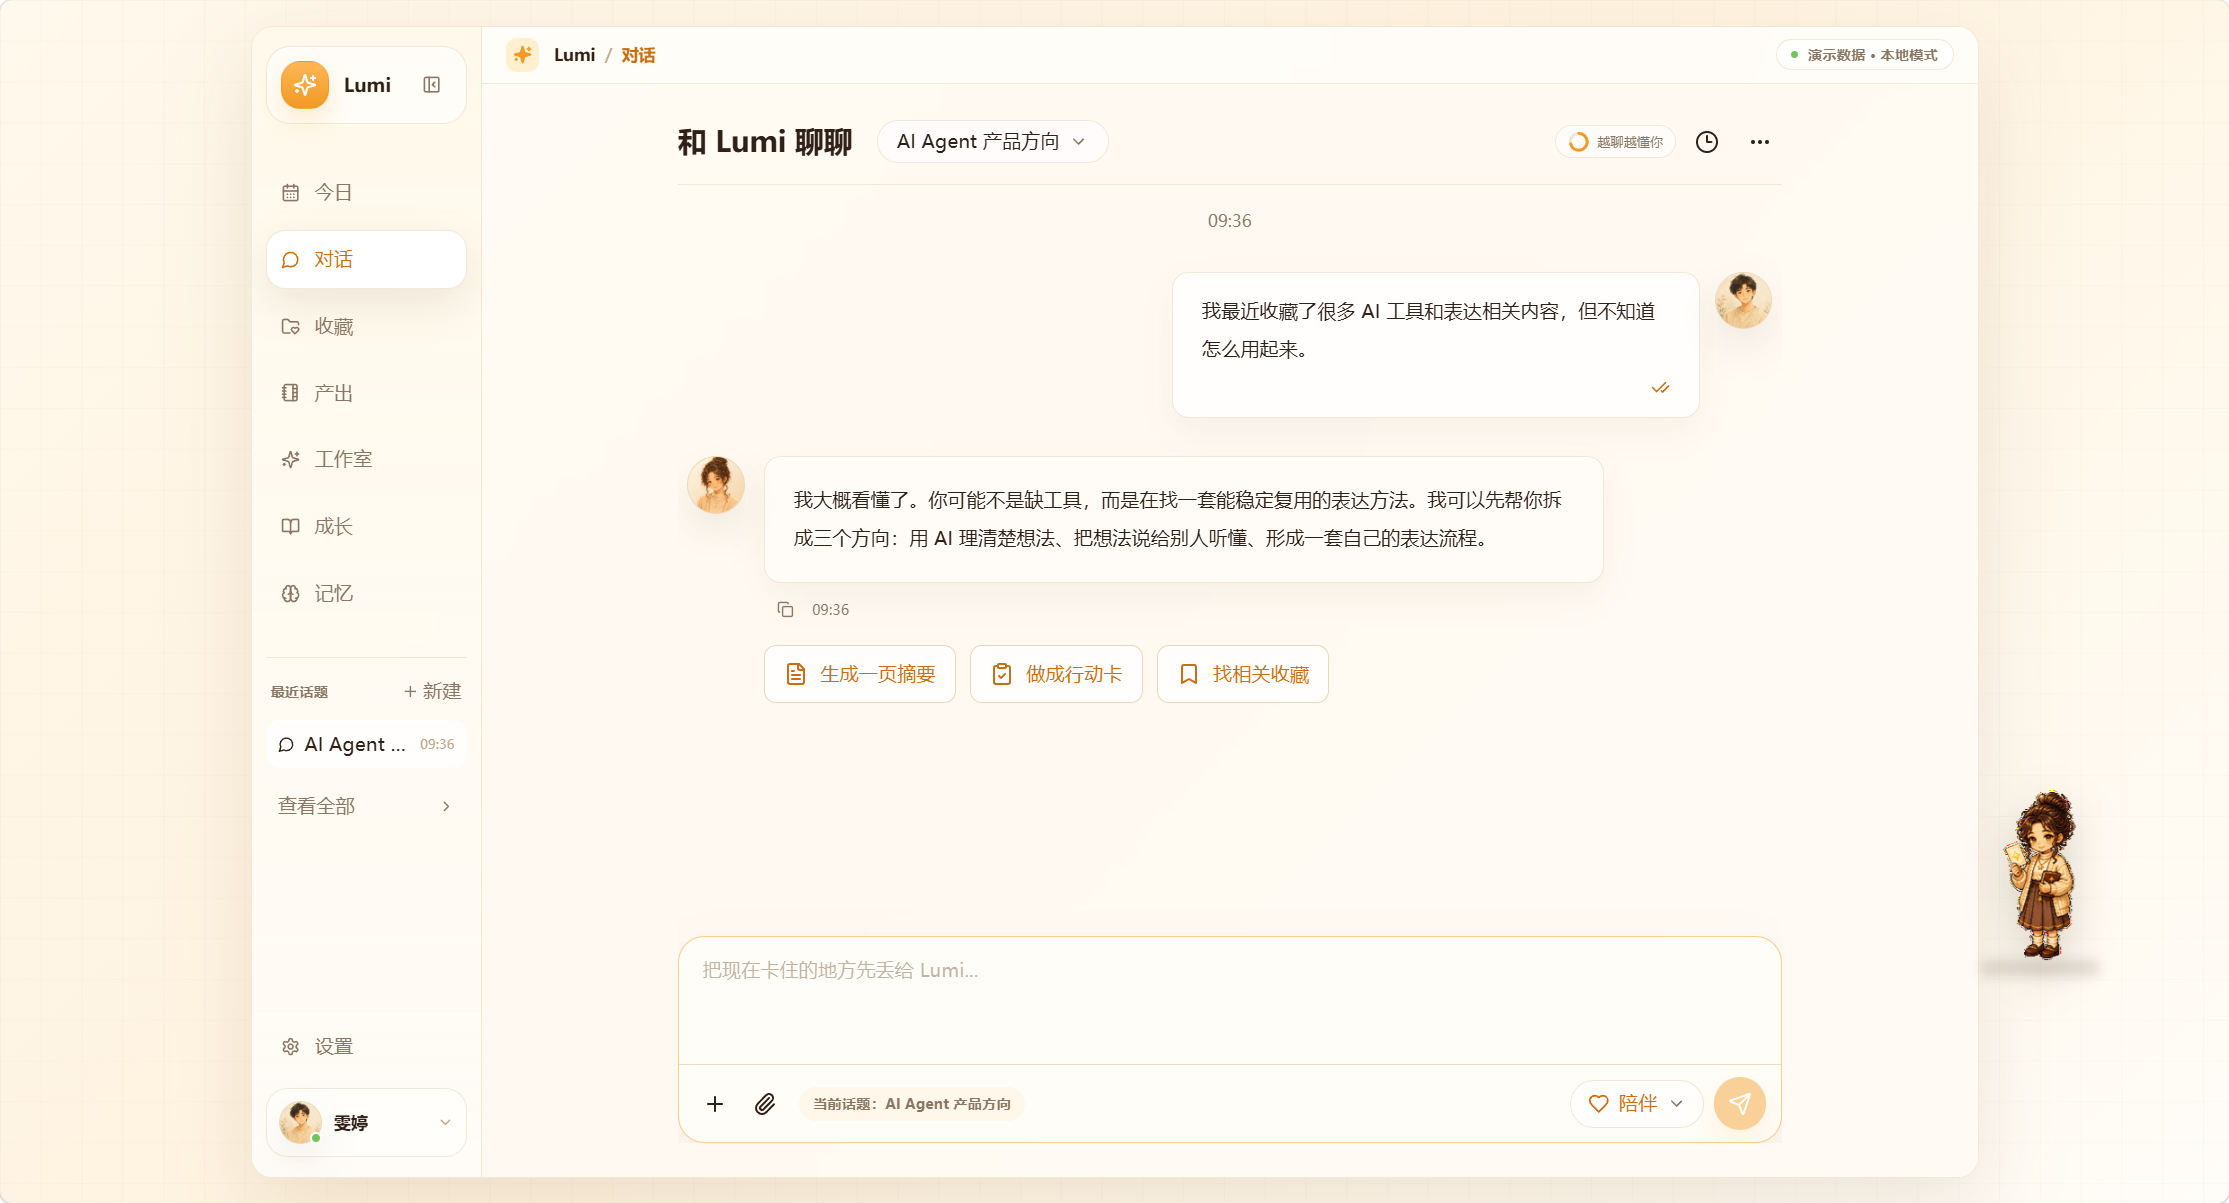Image resolution: width=2229 pixels, height=1203 pixels.
Task: Click the double-check read receipt icon
Action: pyautogui.click(x=1660, y=388)
